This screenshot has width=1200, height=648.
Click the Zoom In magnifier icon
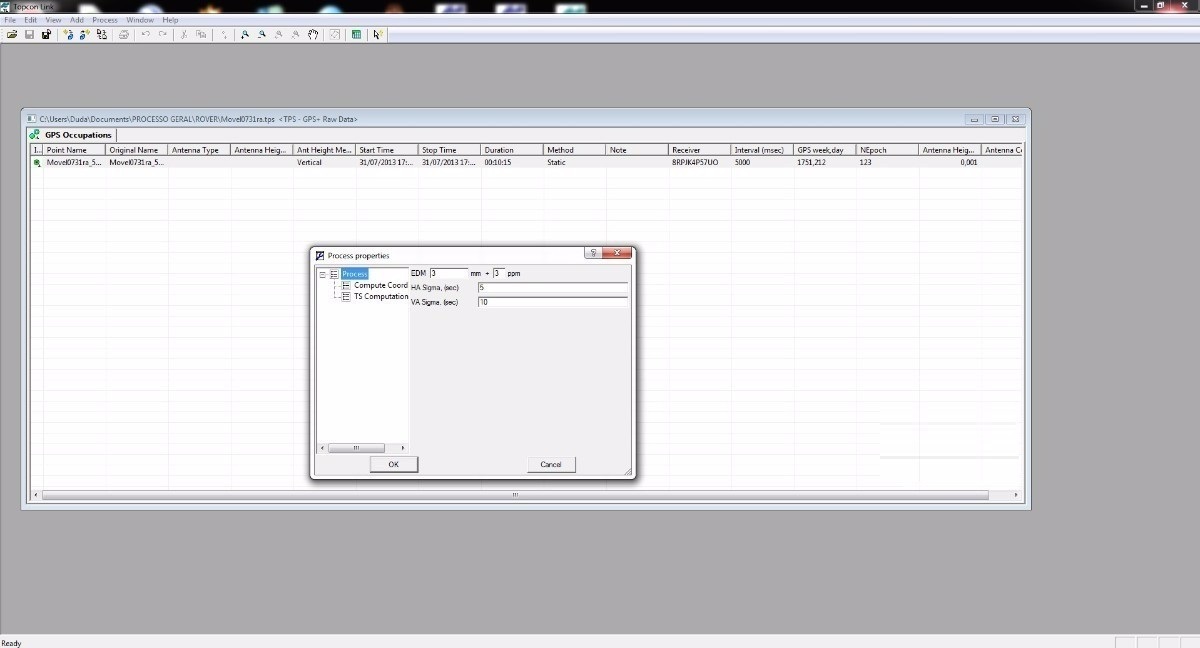pyautogui.click(x=245, y=34)
